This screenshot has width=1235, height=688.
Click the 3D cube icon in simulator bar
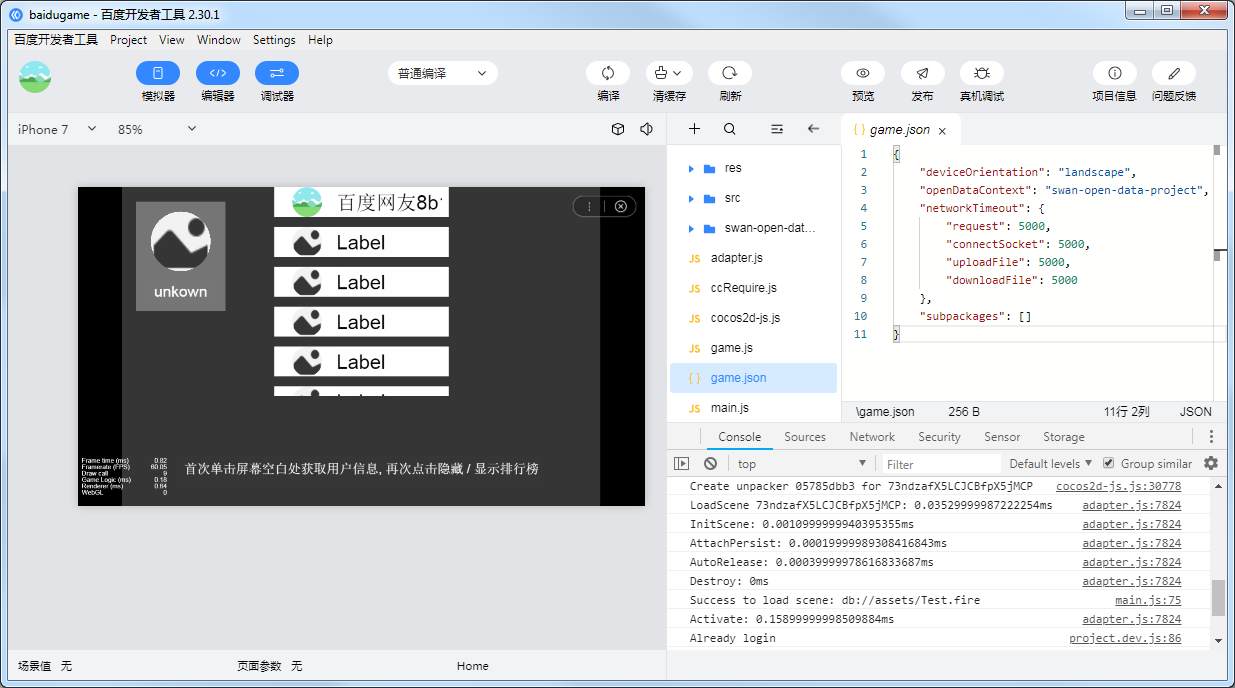pyautogui.click(x=618, y=129)
